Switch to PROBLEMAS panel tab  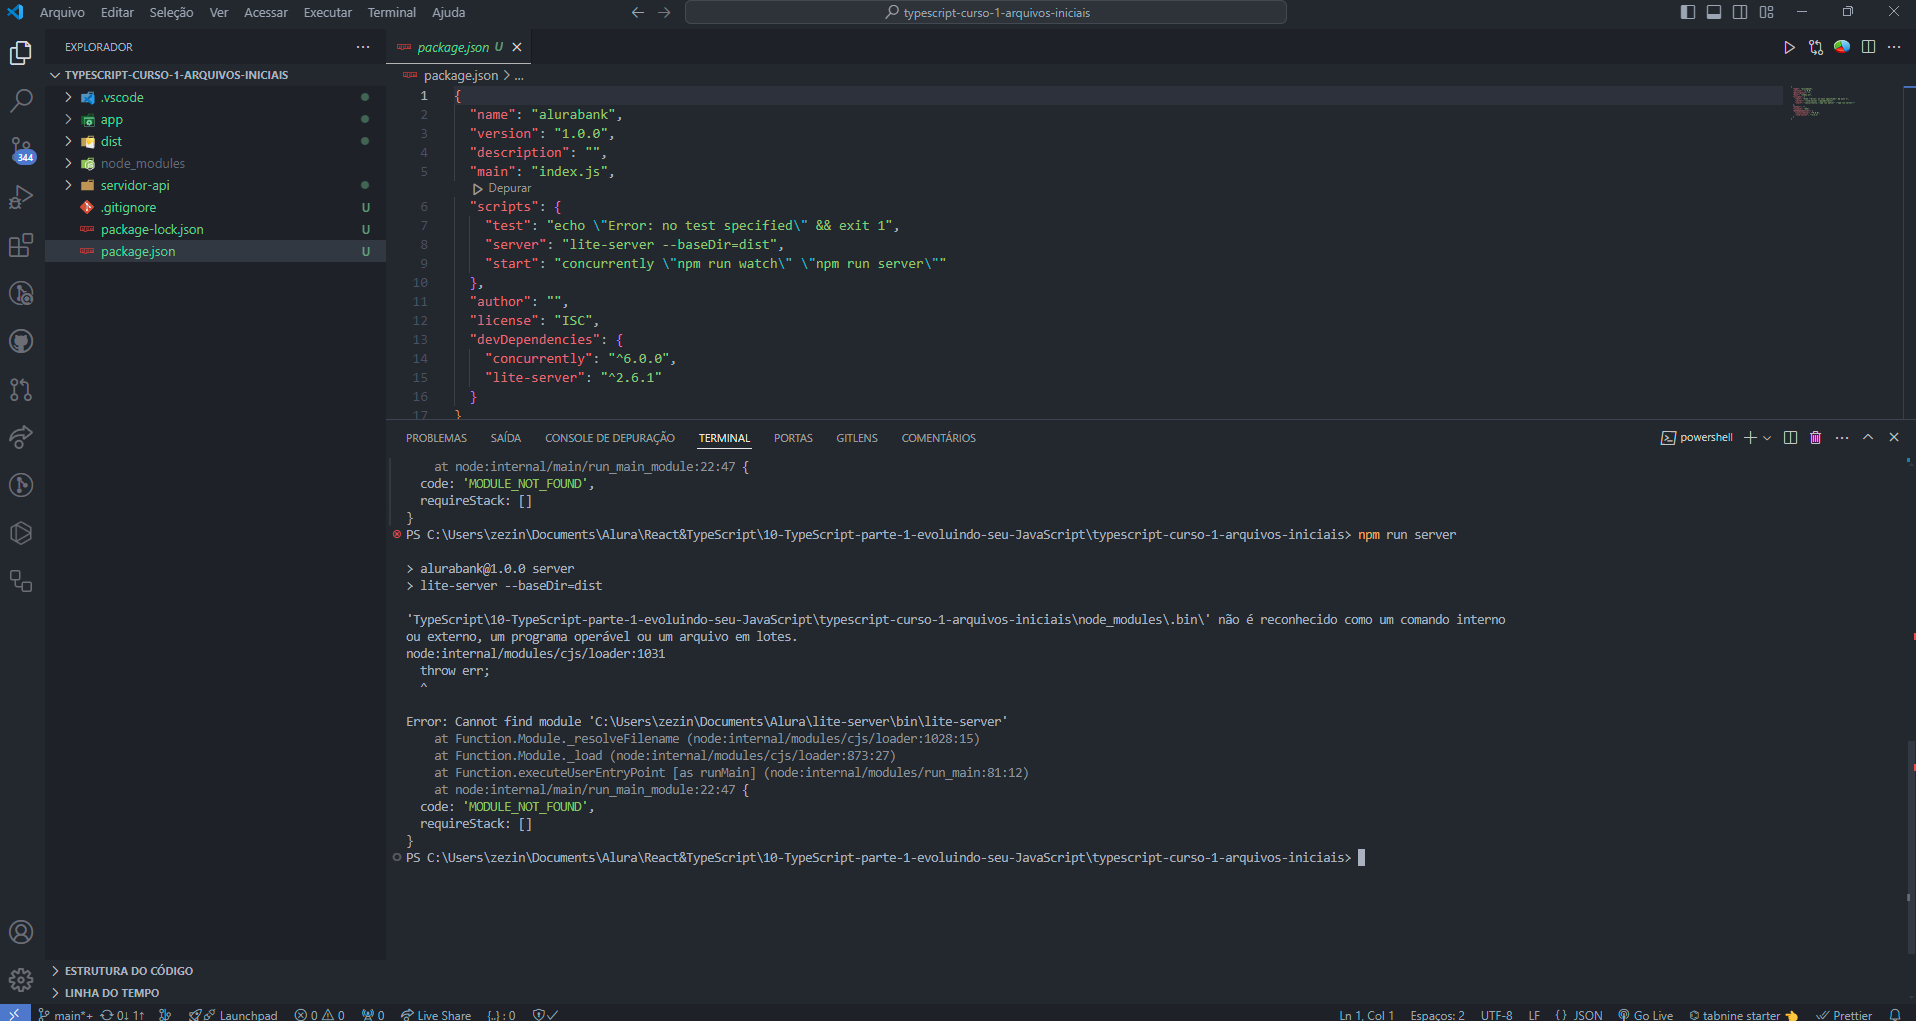click(436, 438)
